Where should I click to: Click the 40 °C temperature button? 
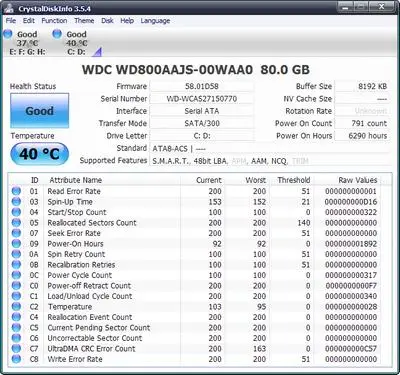pyautogui.click(x=40, y=154)
